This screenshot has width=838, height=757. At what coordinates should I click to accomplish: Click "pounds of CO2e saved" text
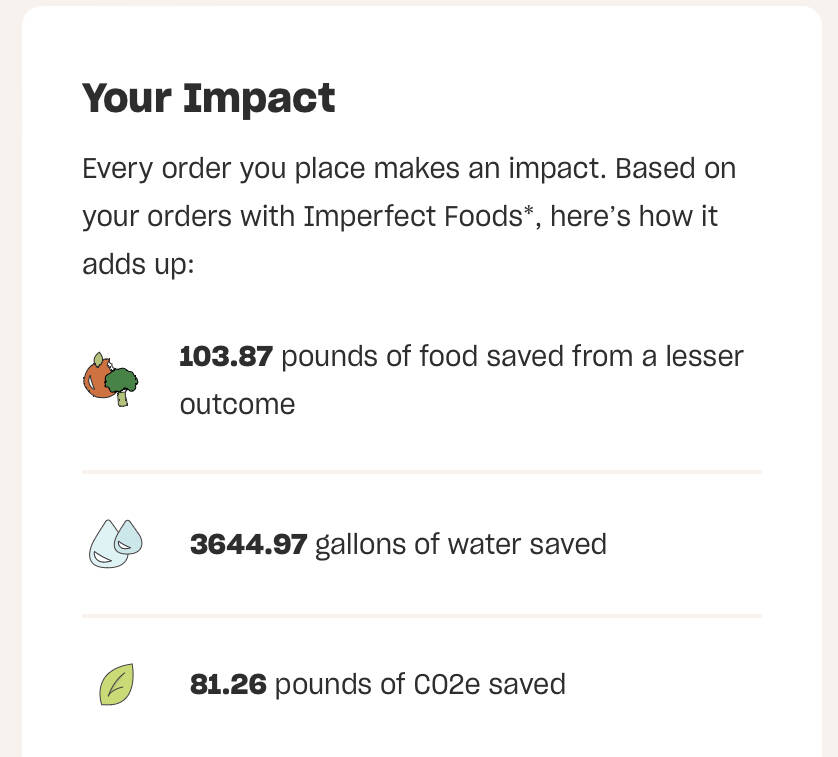point(420,685)
